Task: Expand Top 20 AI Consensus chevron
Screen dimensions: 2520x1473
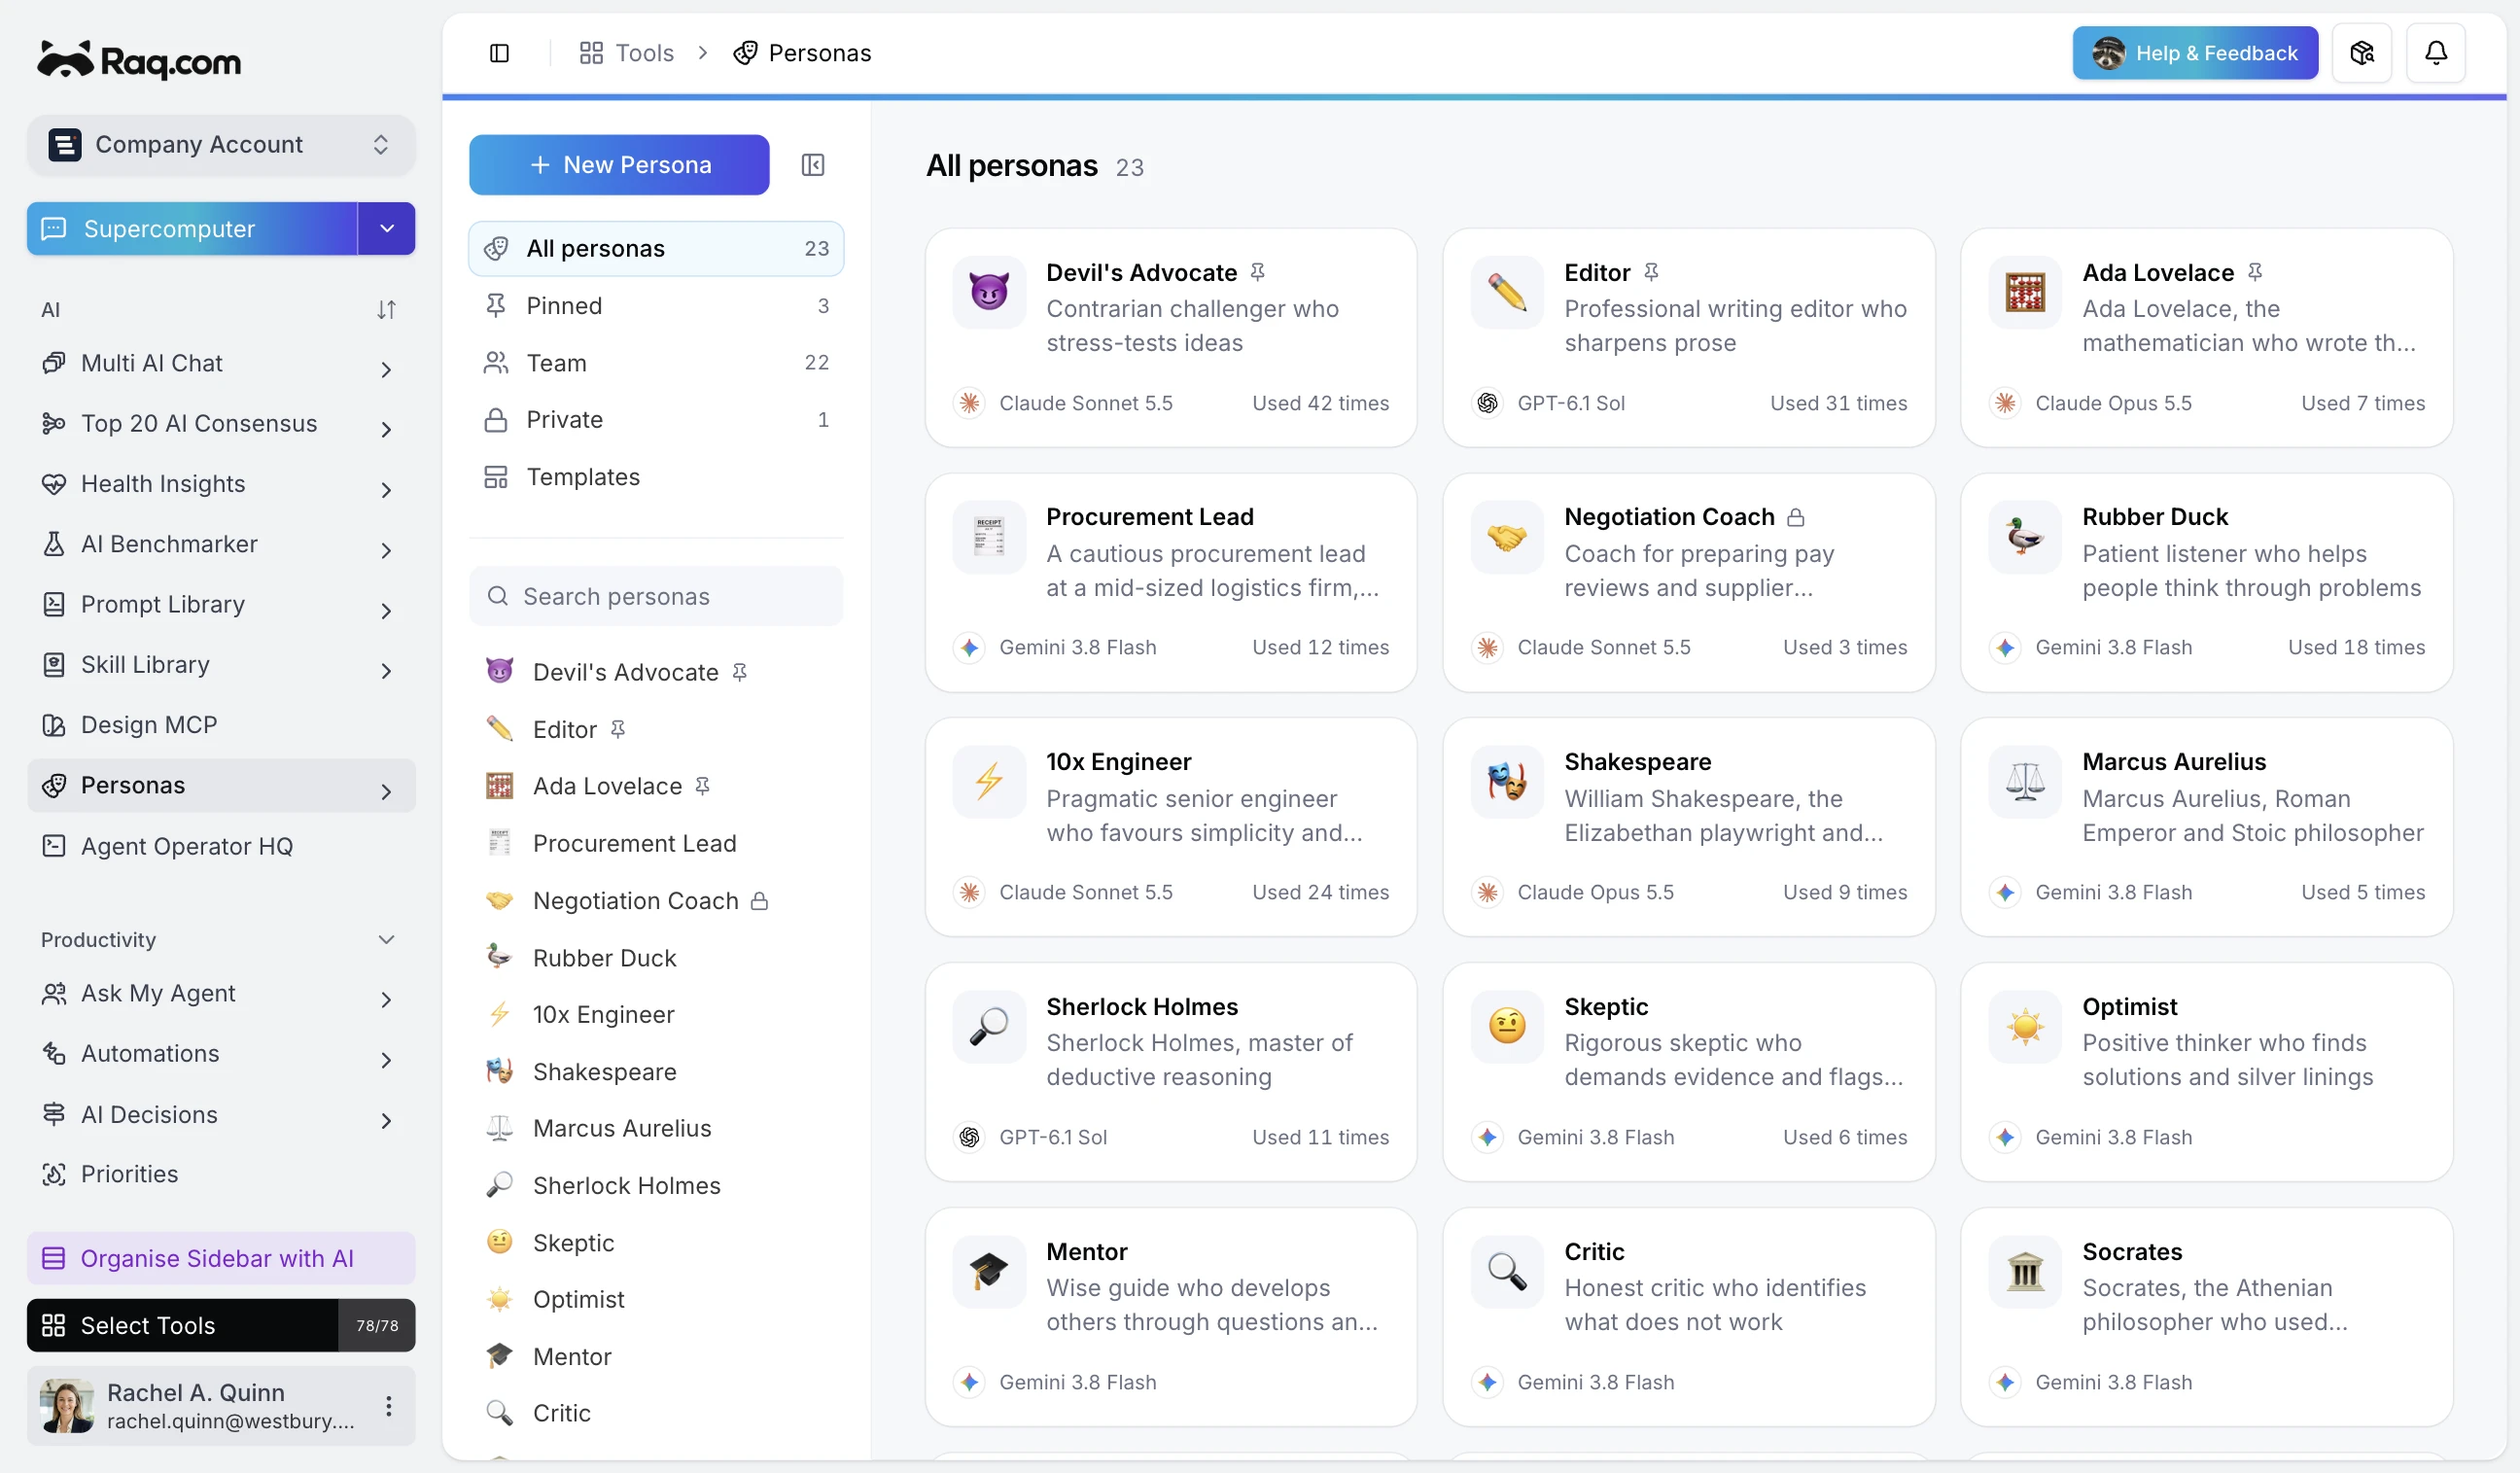Action: (x=386, y=429)
